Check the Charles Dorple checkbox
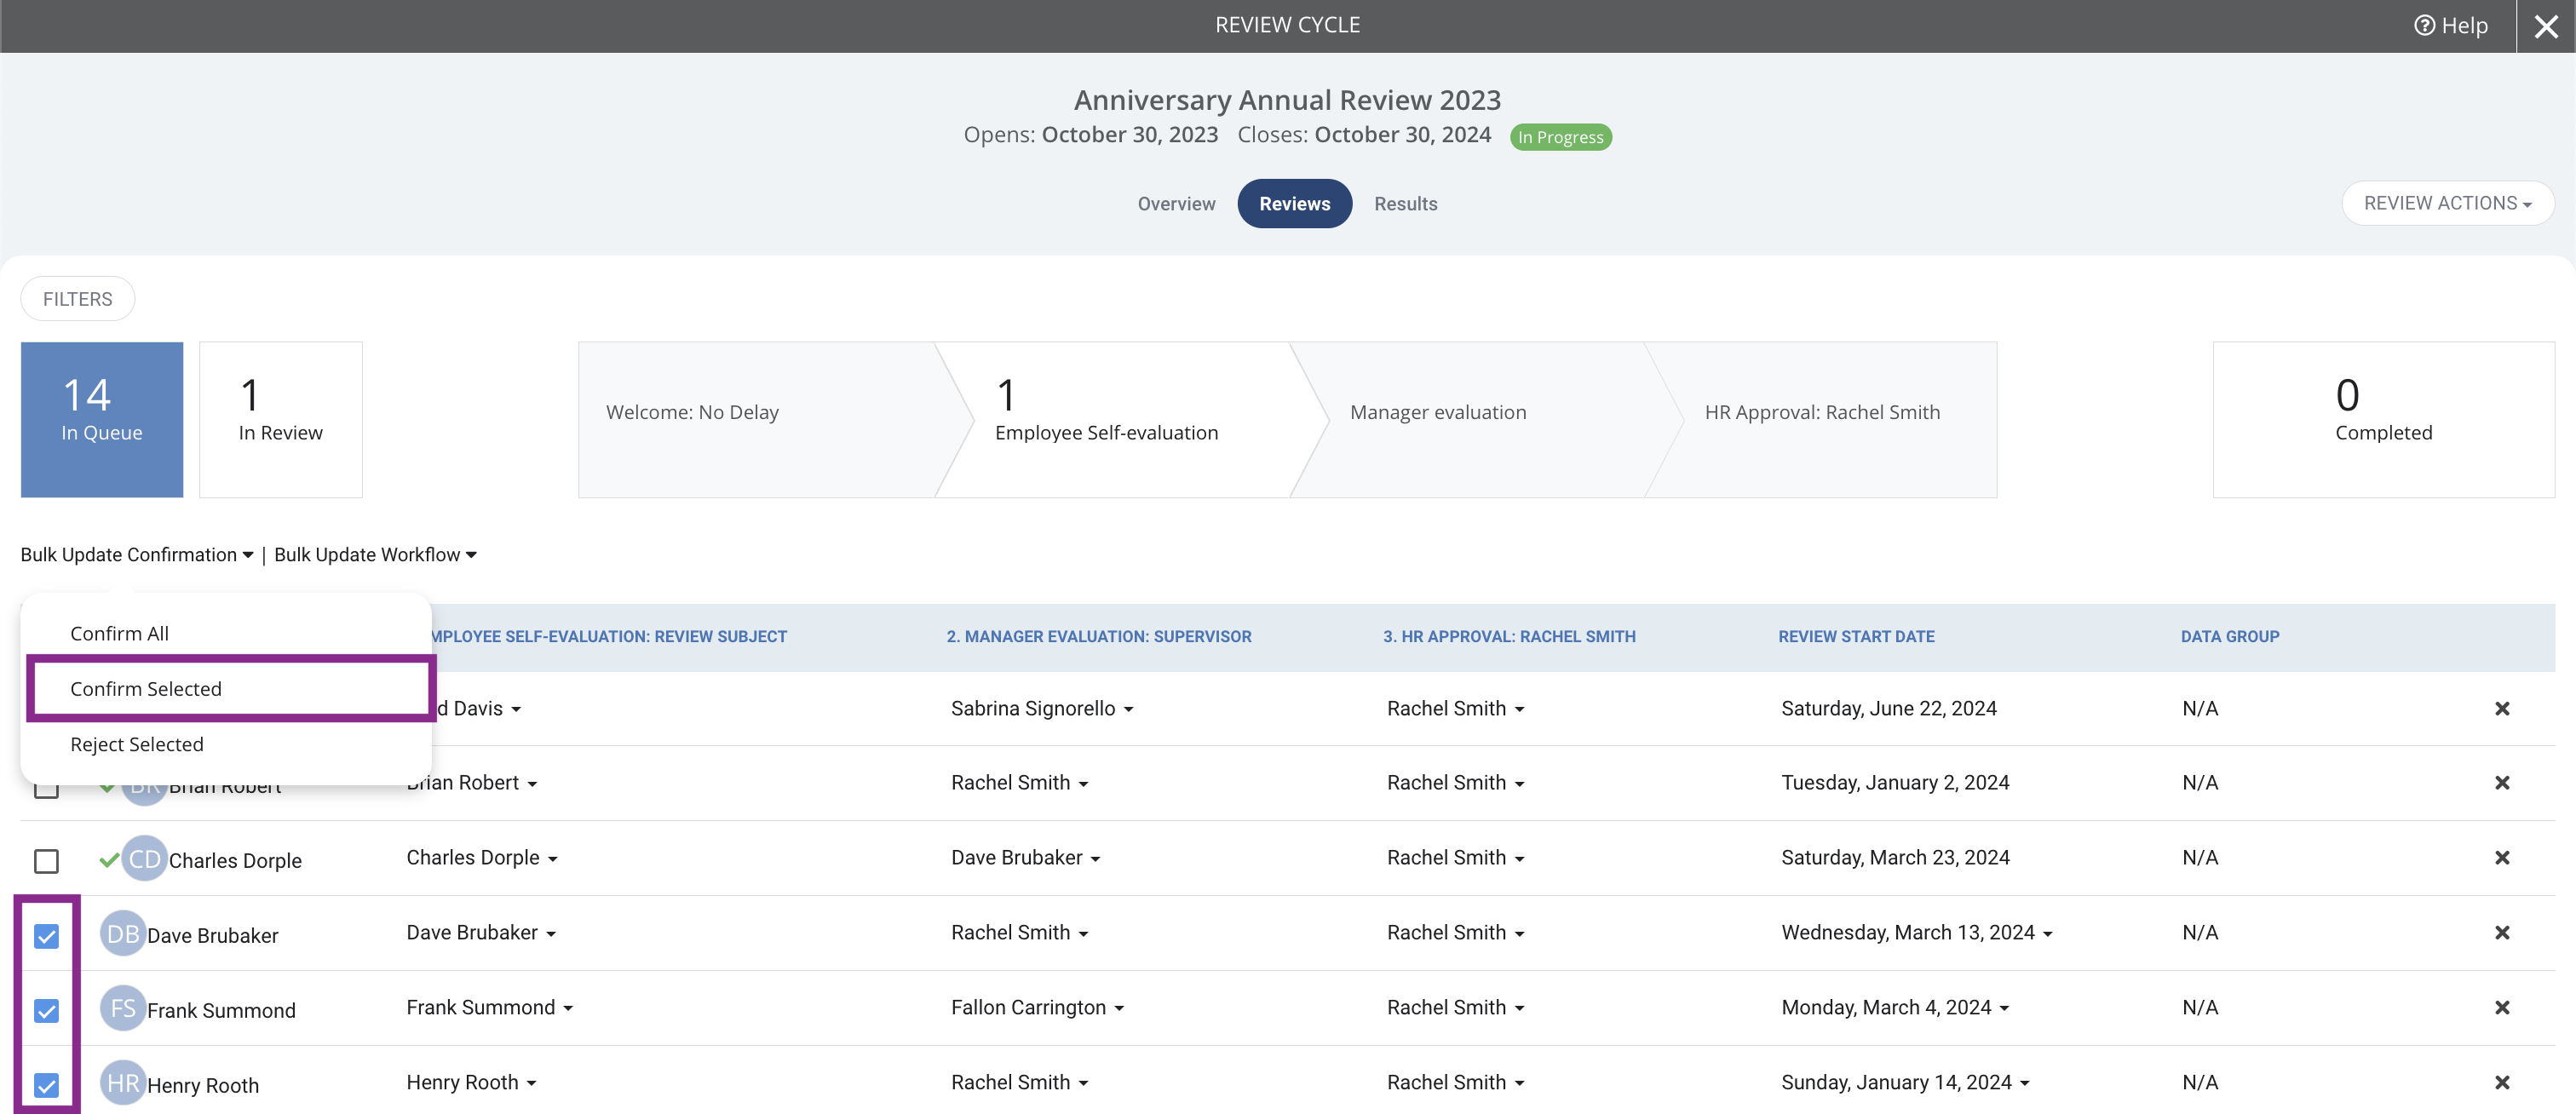This screenshot has height=1114, width=2576. [x=46, y=861]
